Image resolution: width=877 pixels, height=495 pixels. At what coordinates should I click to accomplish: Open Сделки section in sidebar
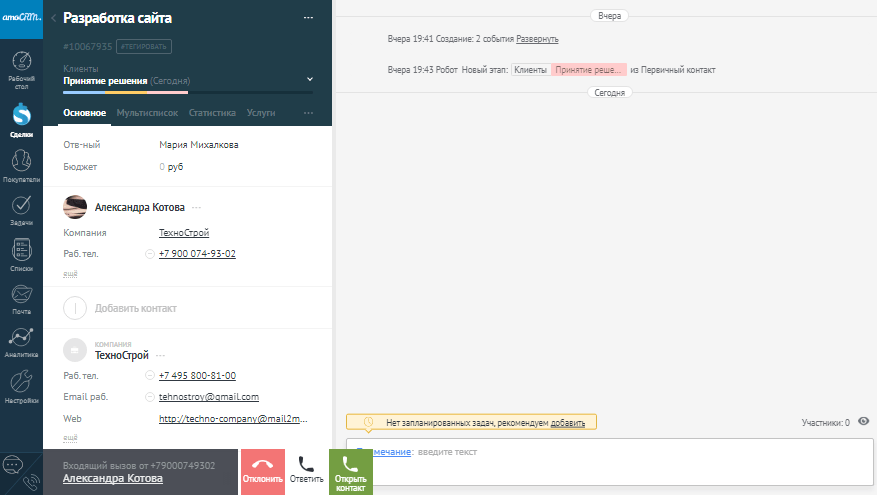coord(21,120)
